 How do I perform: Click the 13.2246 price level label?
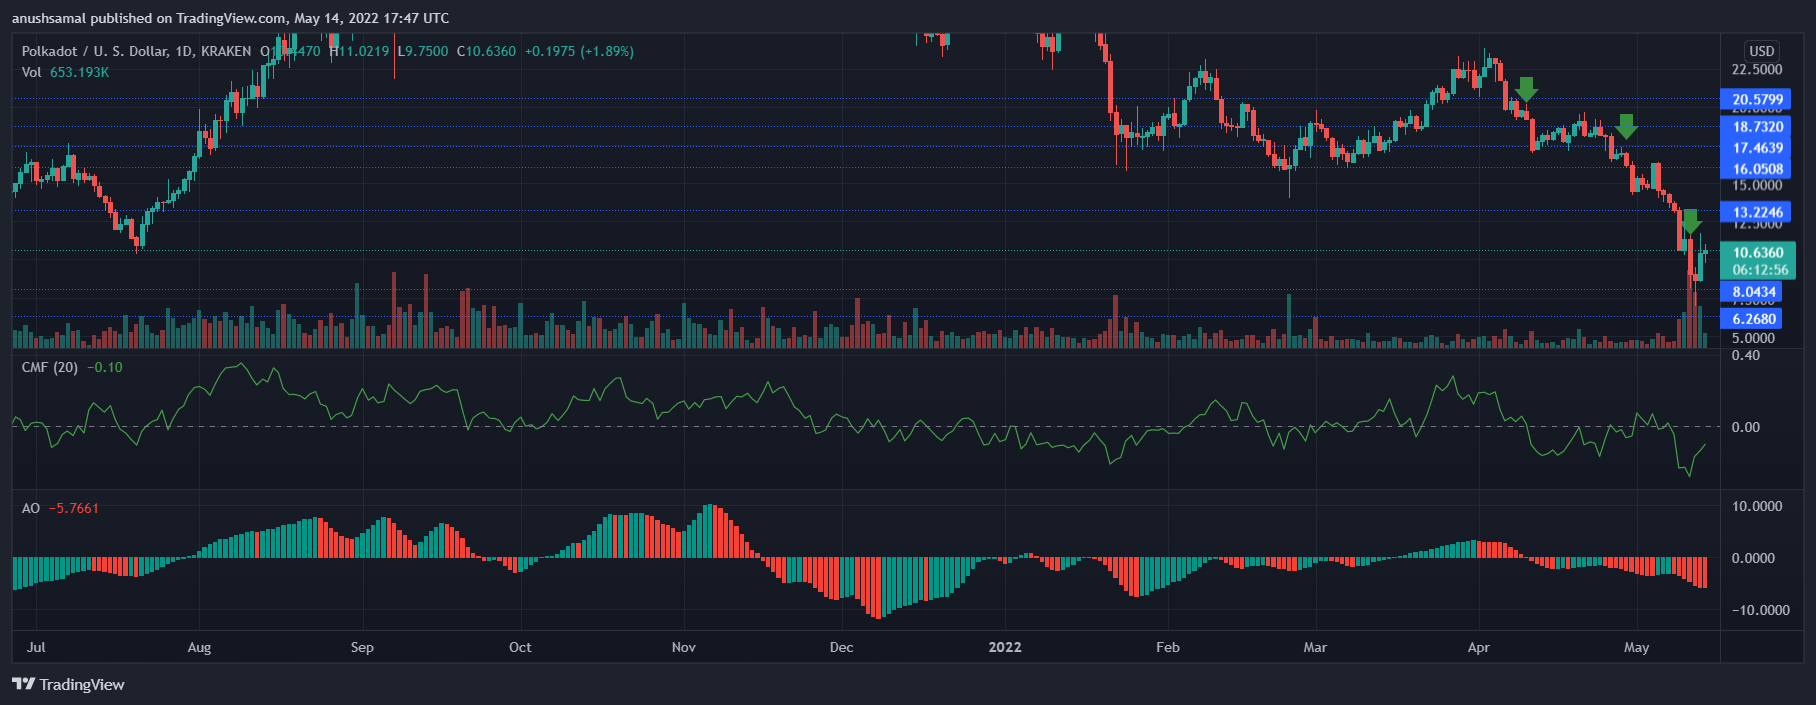pyautogui.click(x=1757, y=212)
